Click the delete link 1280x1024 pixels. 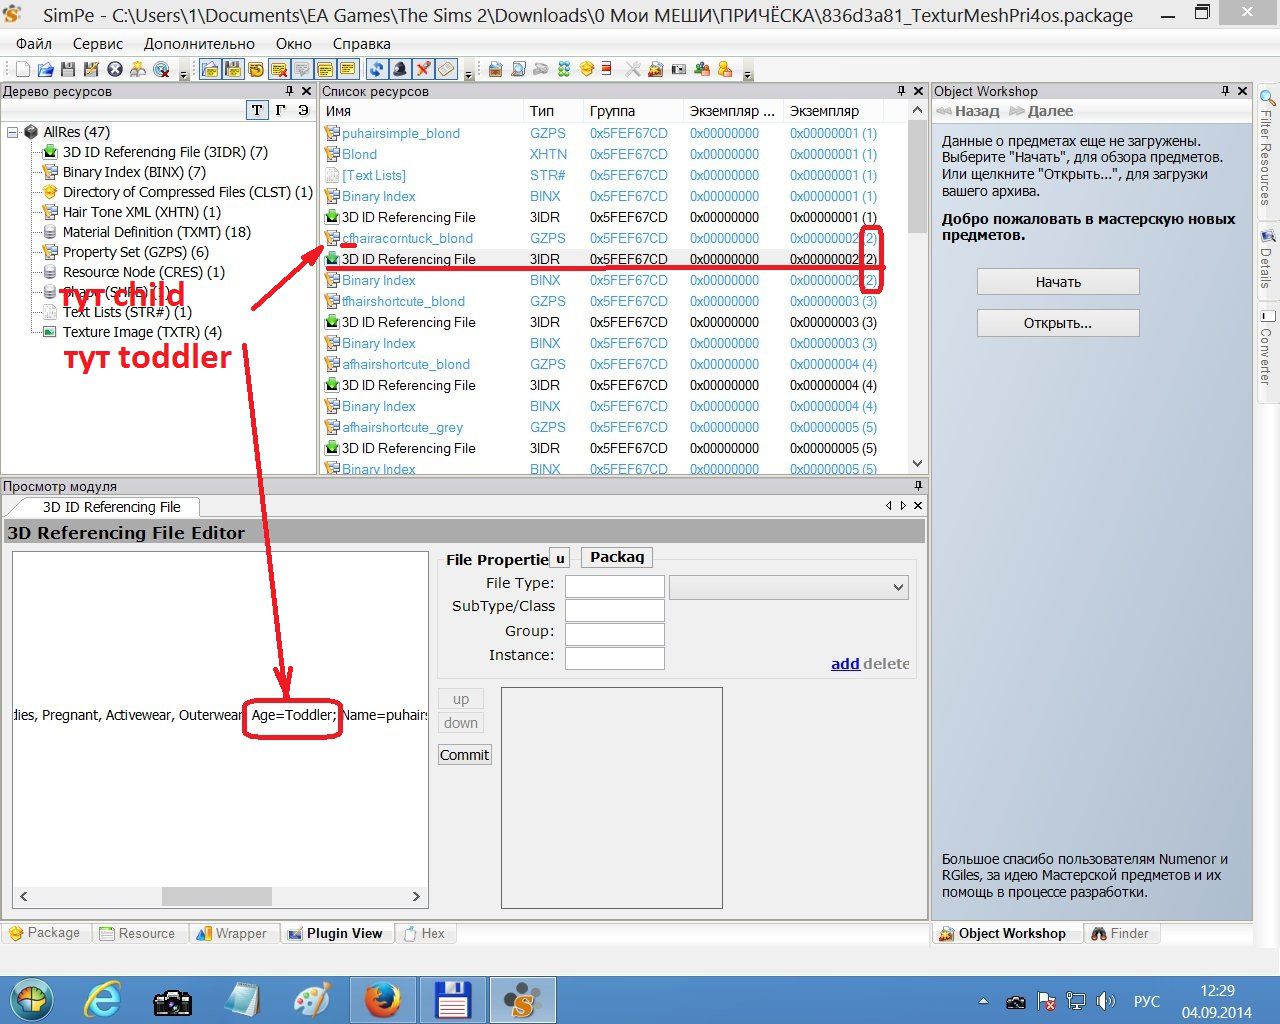[x=887, y=663]
